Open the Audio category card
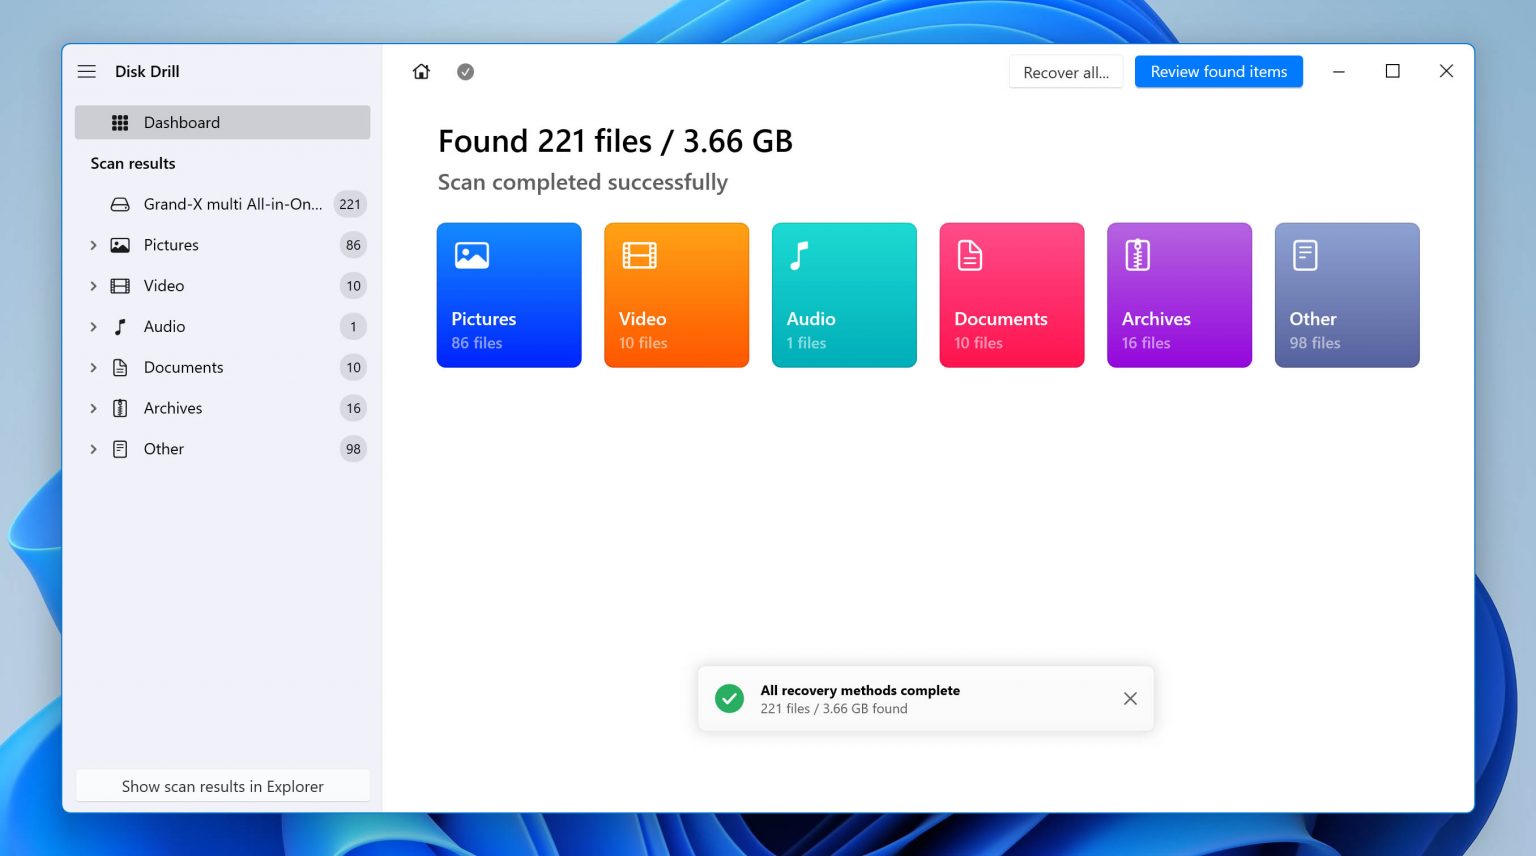1536x856 pixels. click(844, 295)
